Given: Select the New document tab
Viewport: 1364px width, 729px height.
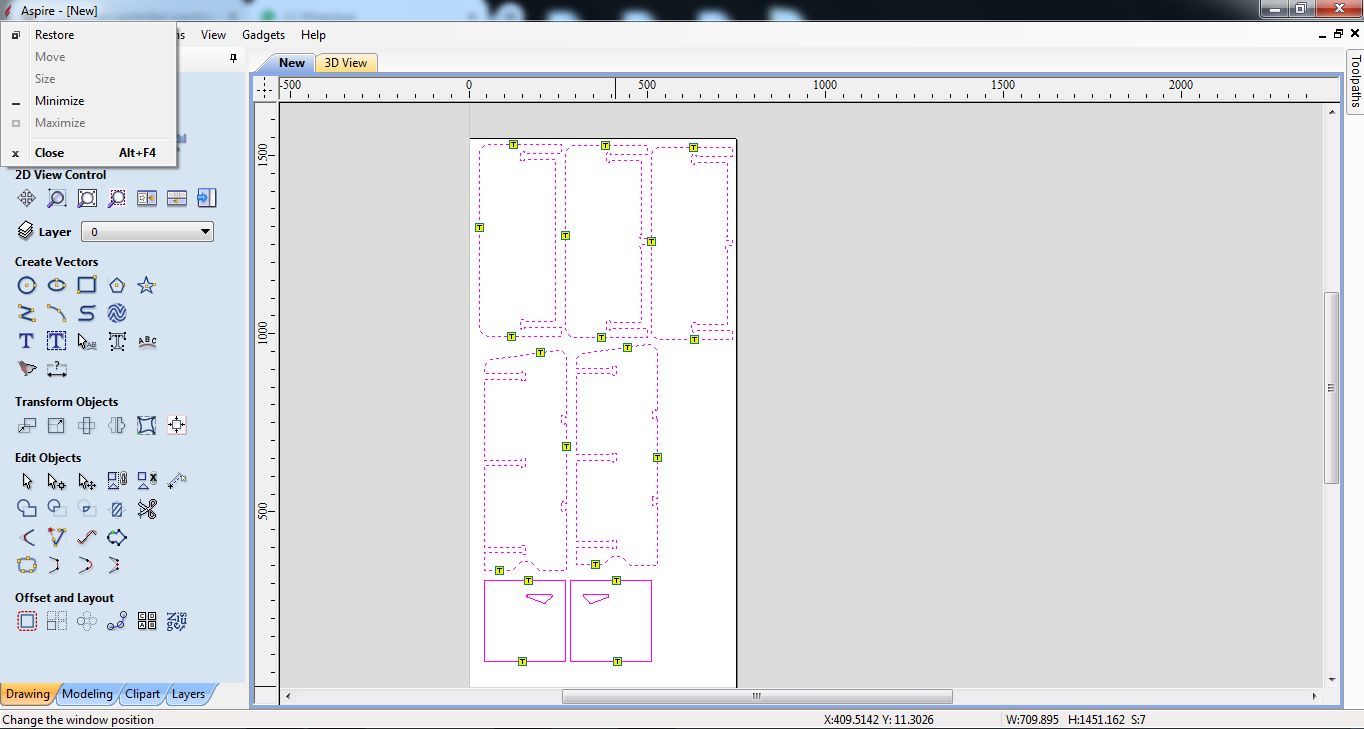Looking at the screenshot, I should [291, 63].
